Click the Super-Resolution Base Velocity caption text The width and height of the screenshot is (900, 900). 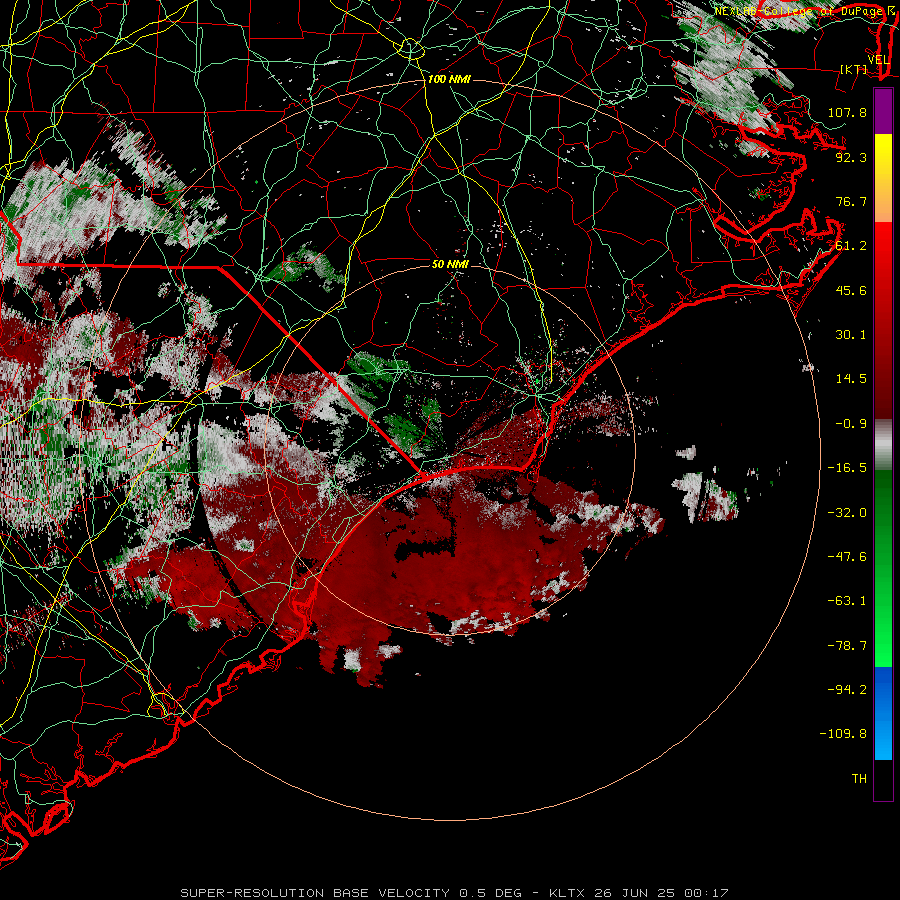pyautogui.click(x=454, y=893)
